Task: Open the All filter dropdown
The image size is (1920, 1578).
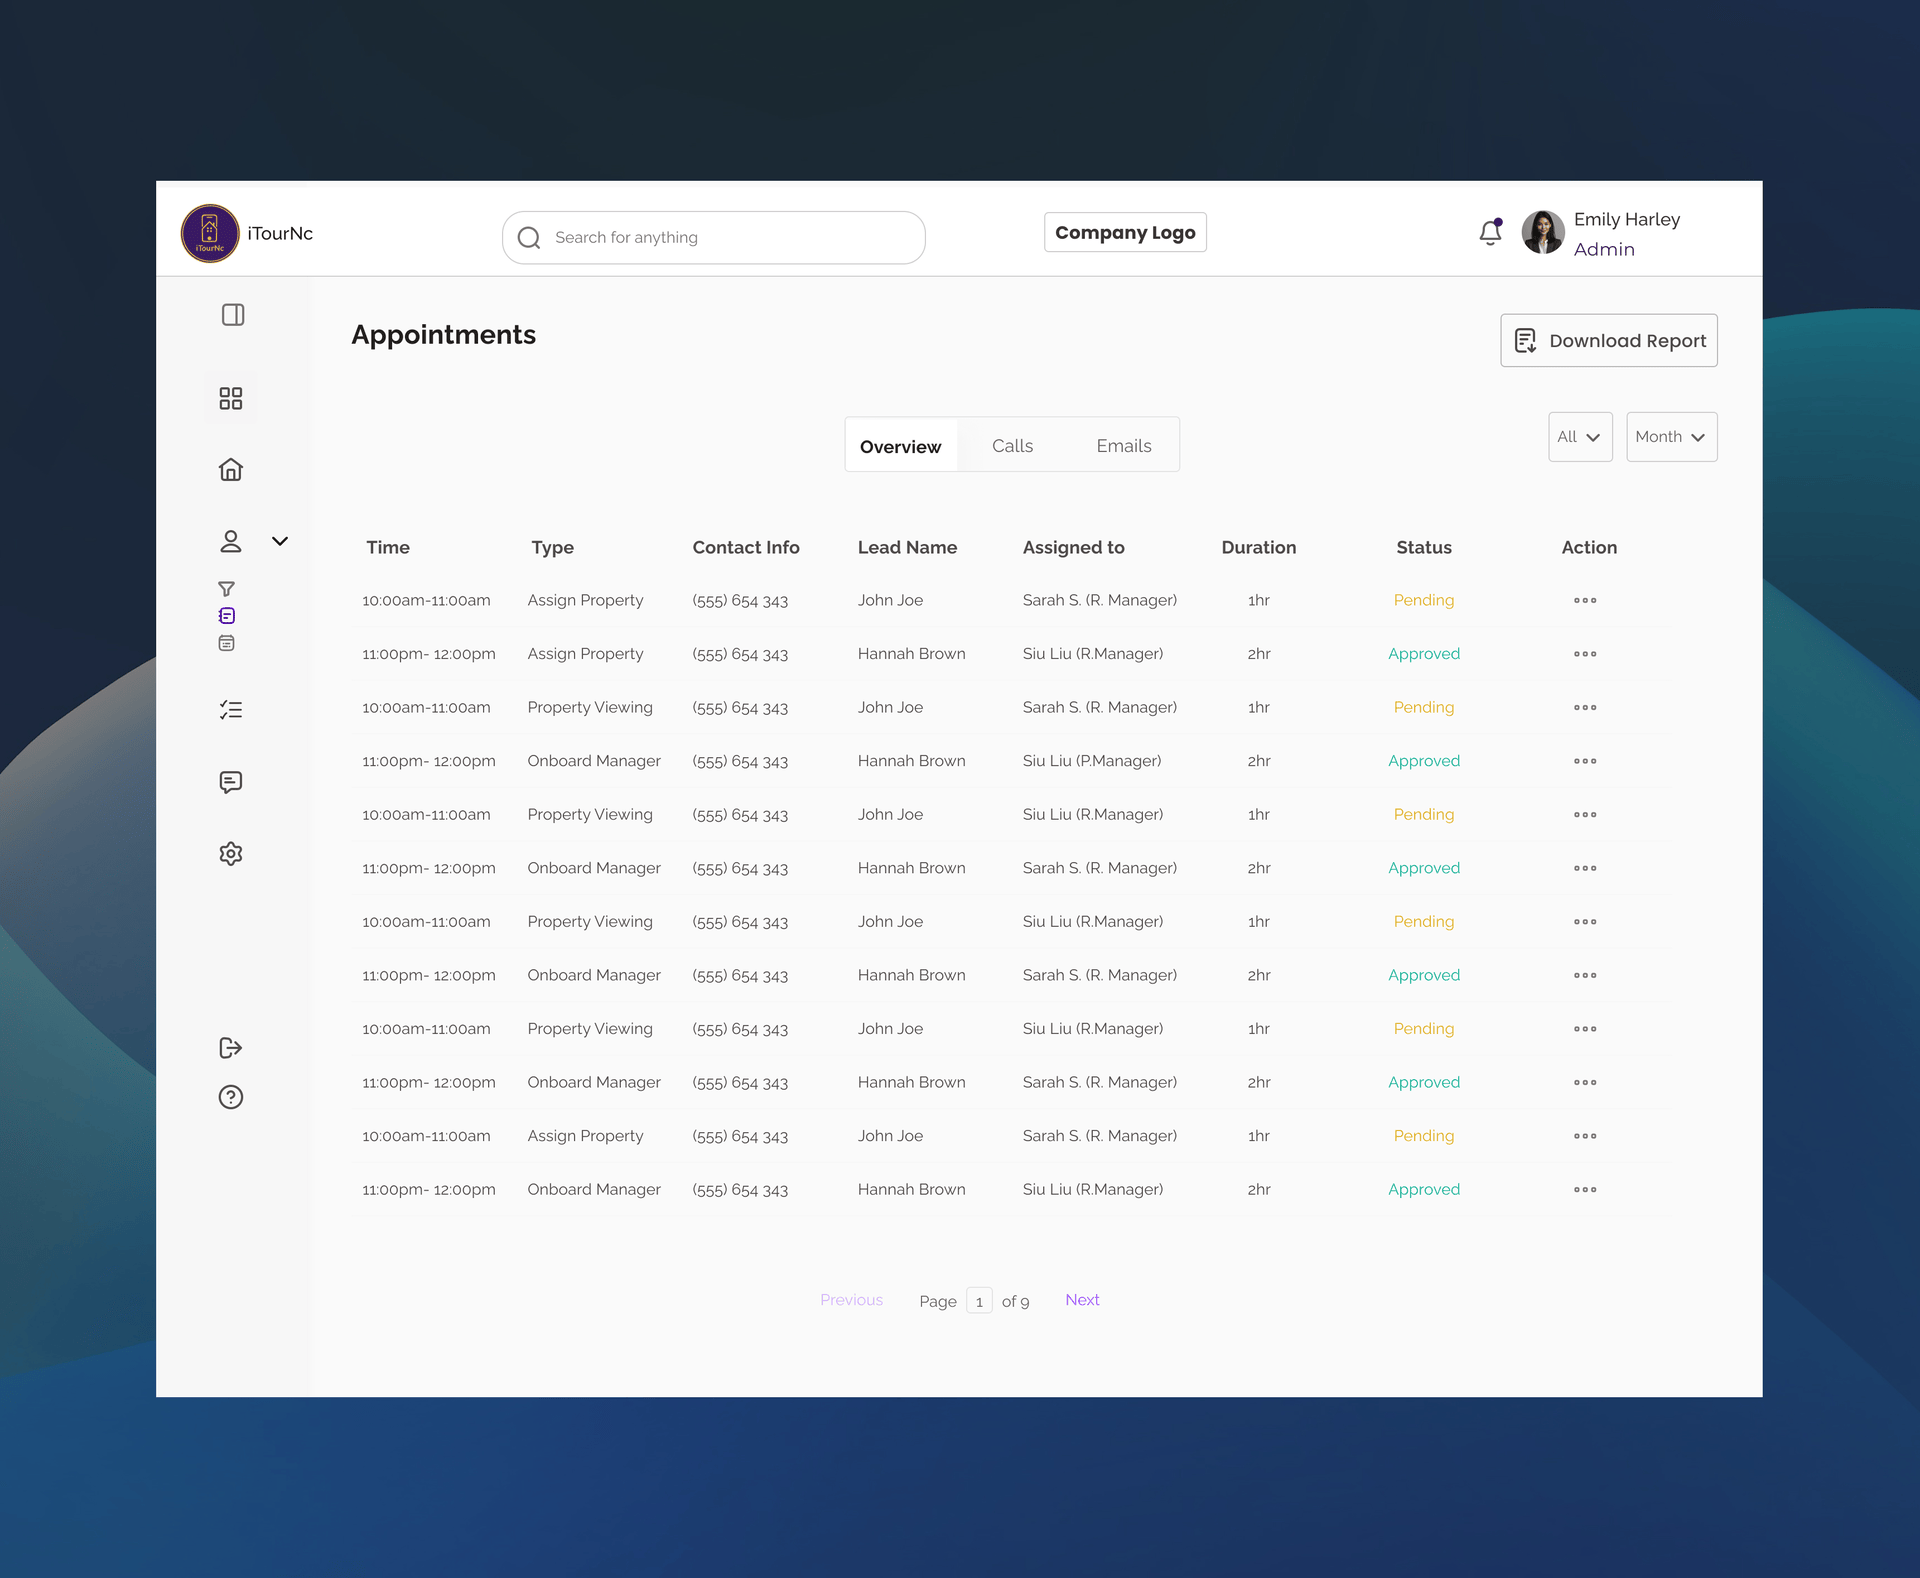Action: click(x=1580, y=437)
